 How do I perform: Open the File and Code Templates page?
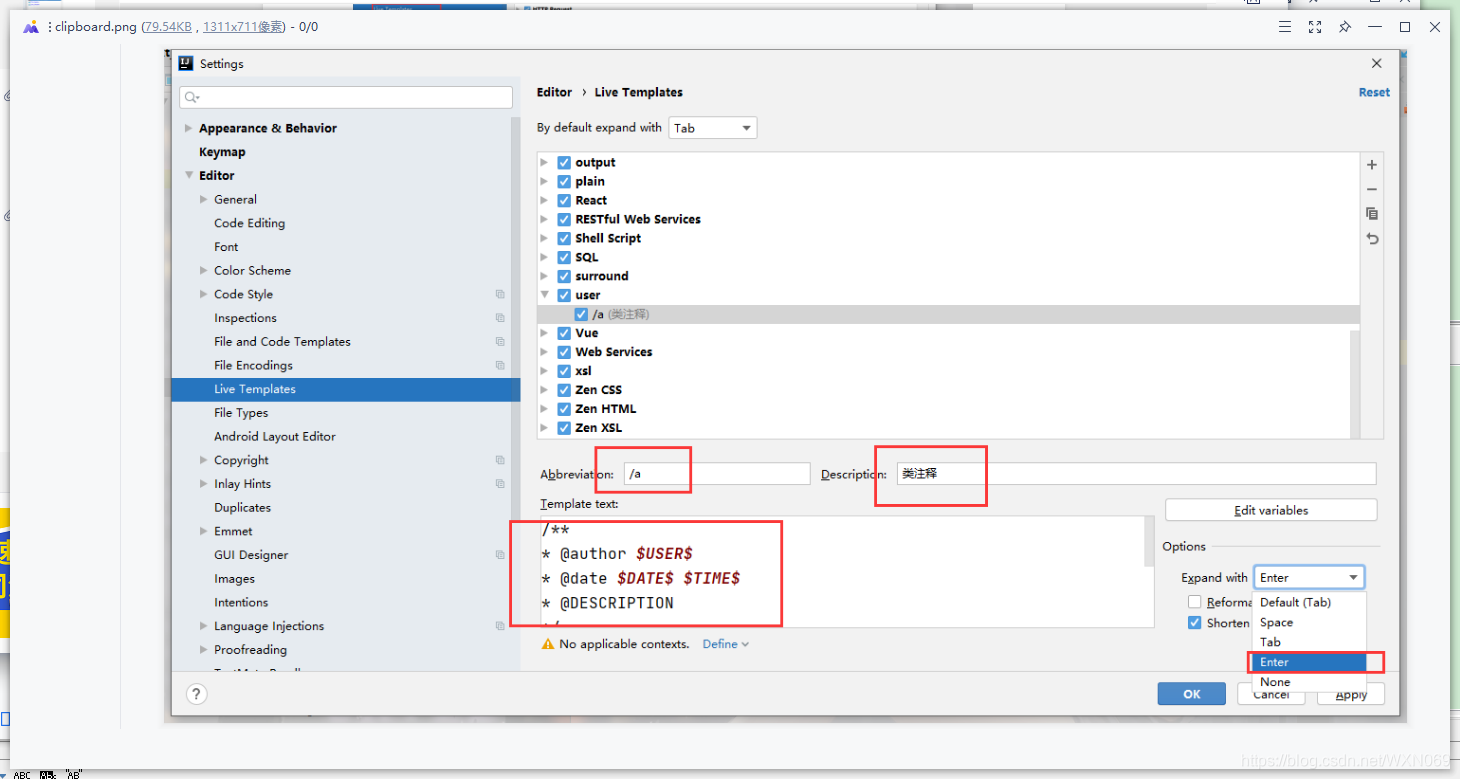pos(282,341)
